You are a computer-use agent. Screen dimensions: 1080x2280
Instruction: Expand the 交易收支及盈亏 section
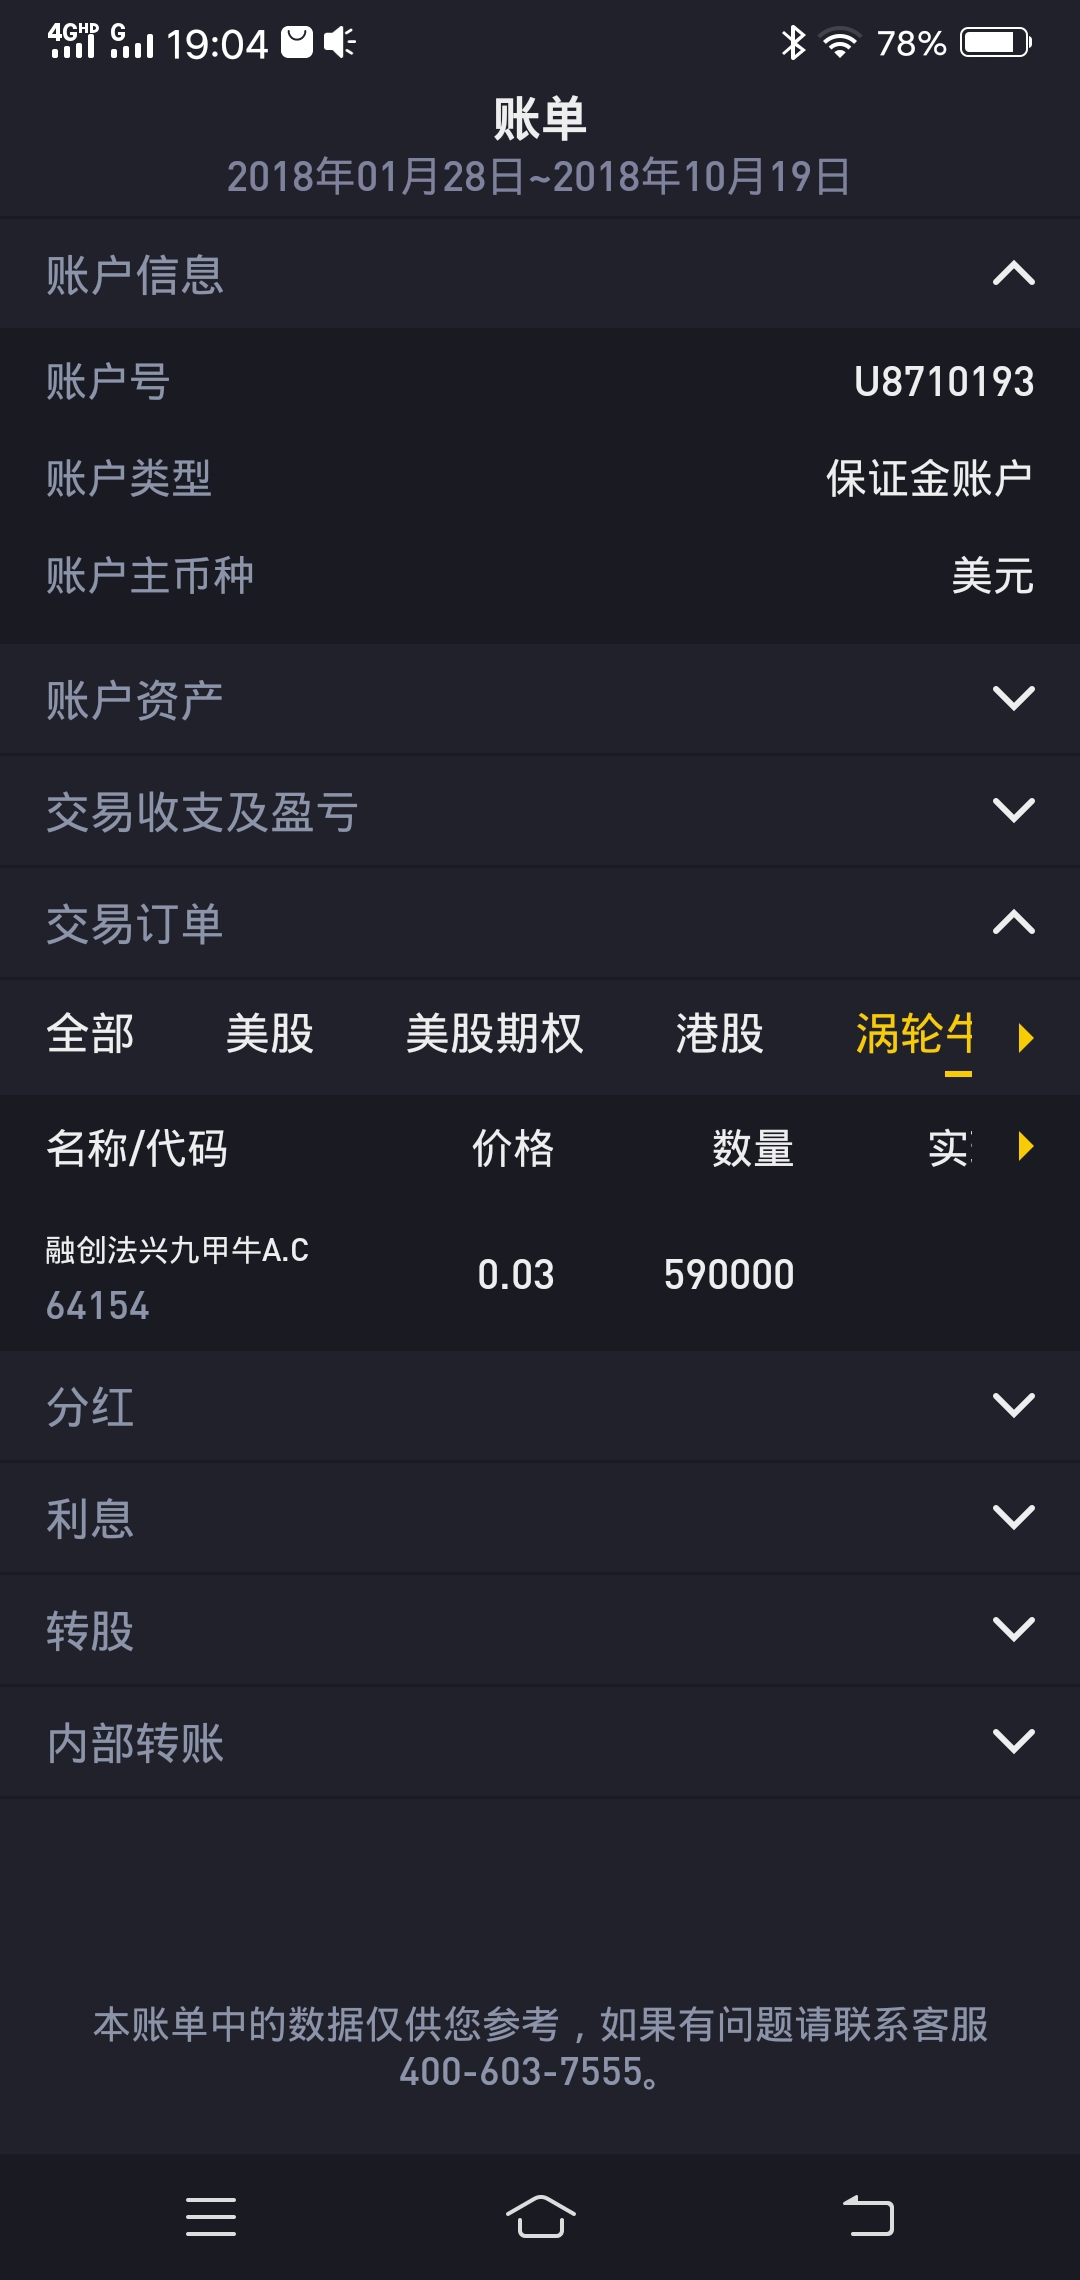pyautogui.click(x=1013, y=810)
